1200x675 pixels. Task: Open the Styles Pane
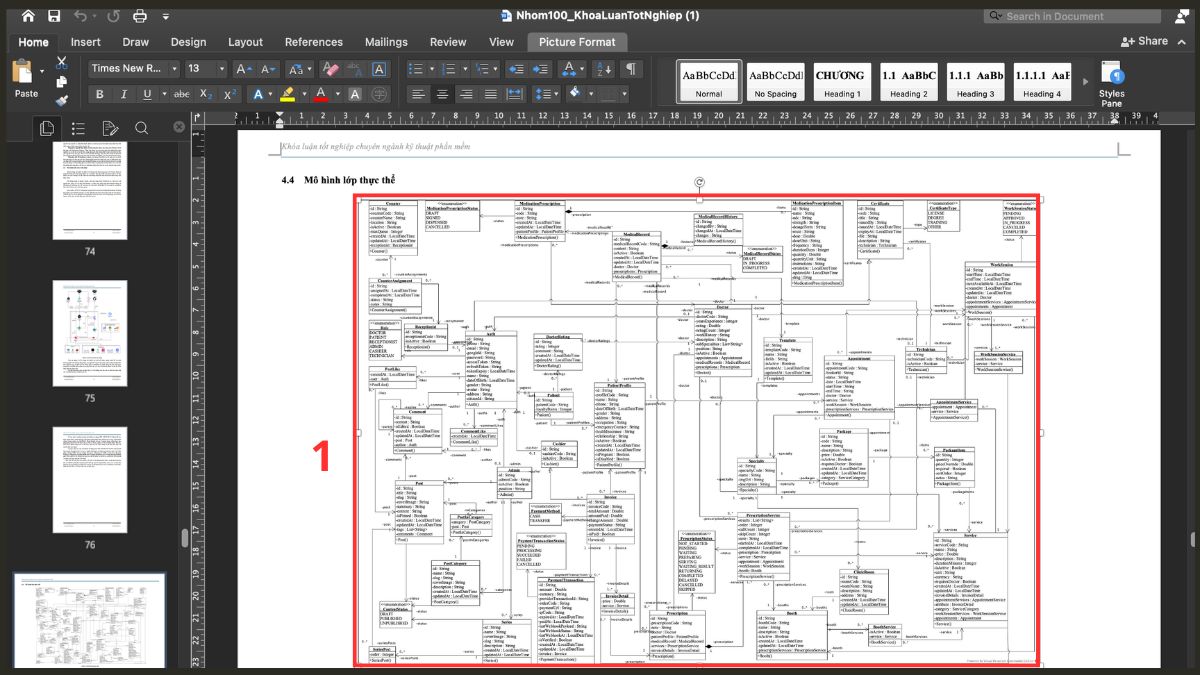coord(1112,83)
